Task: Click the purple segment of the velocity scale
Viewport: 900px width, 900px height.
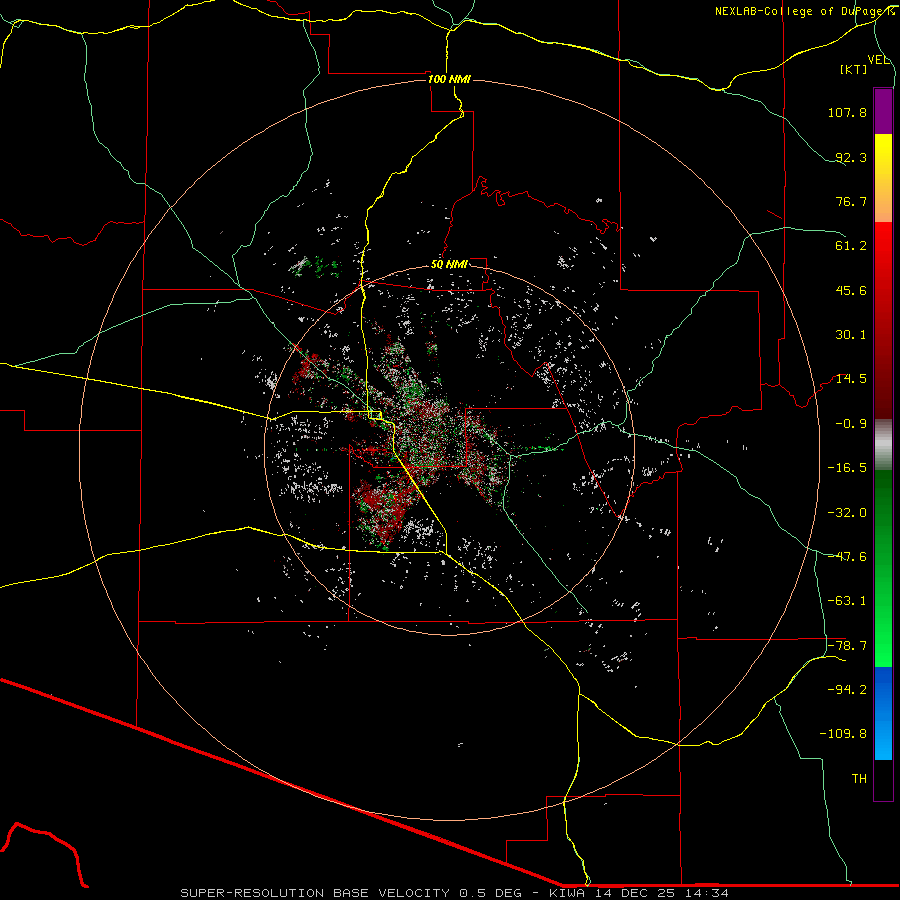Action: tap(883, 111)
